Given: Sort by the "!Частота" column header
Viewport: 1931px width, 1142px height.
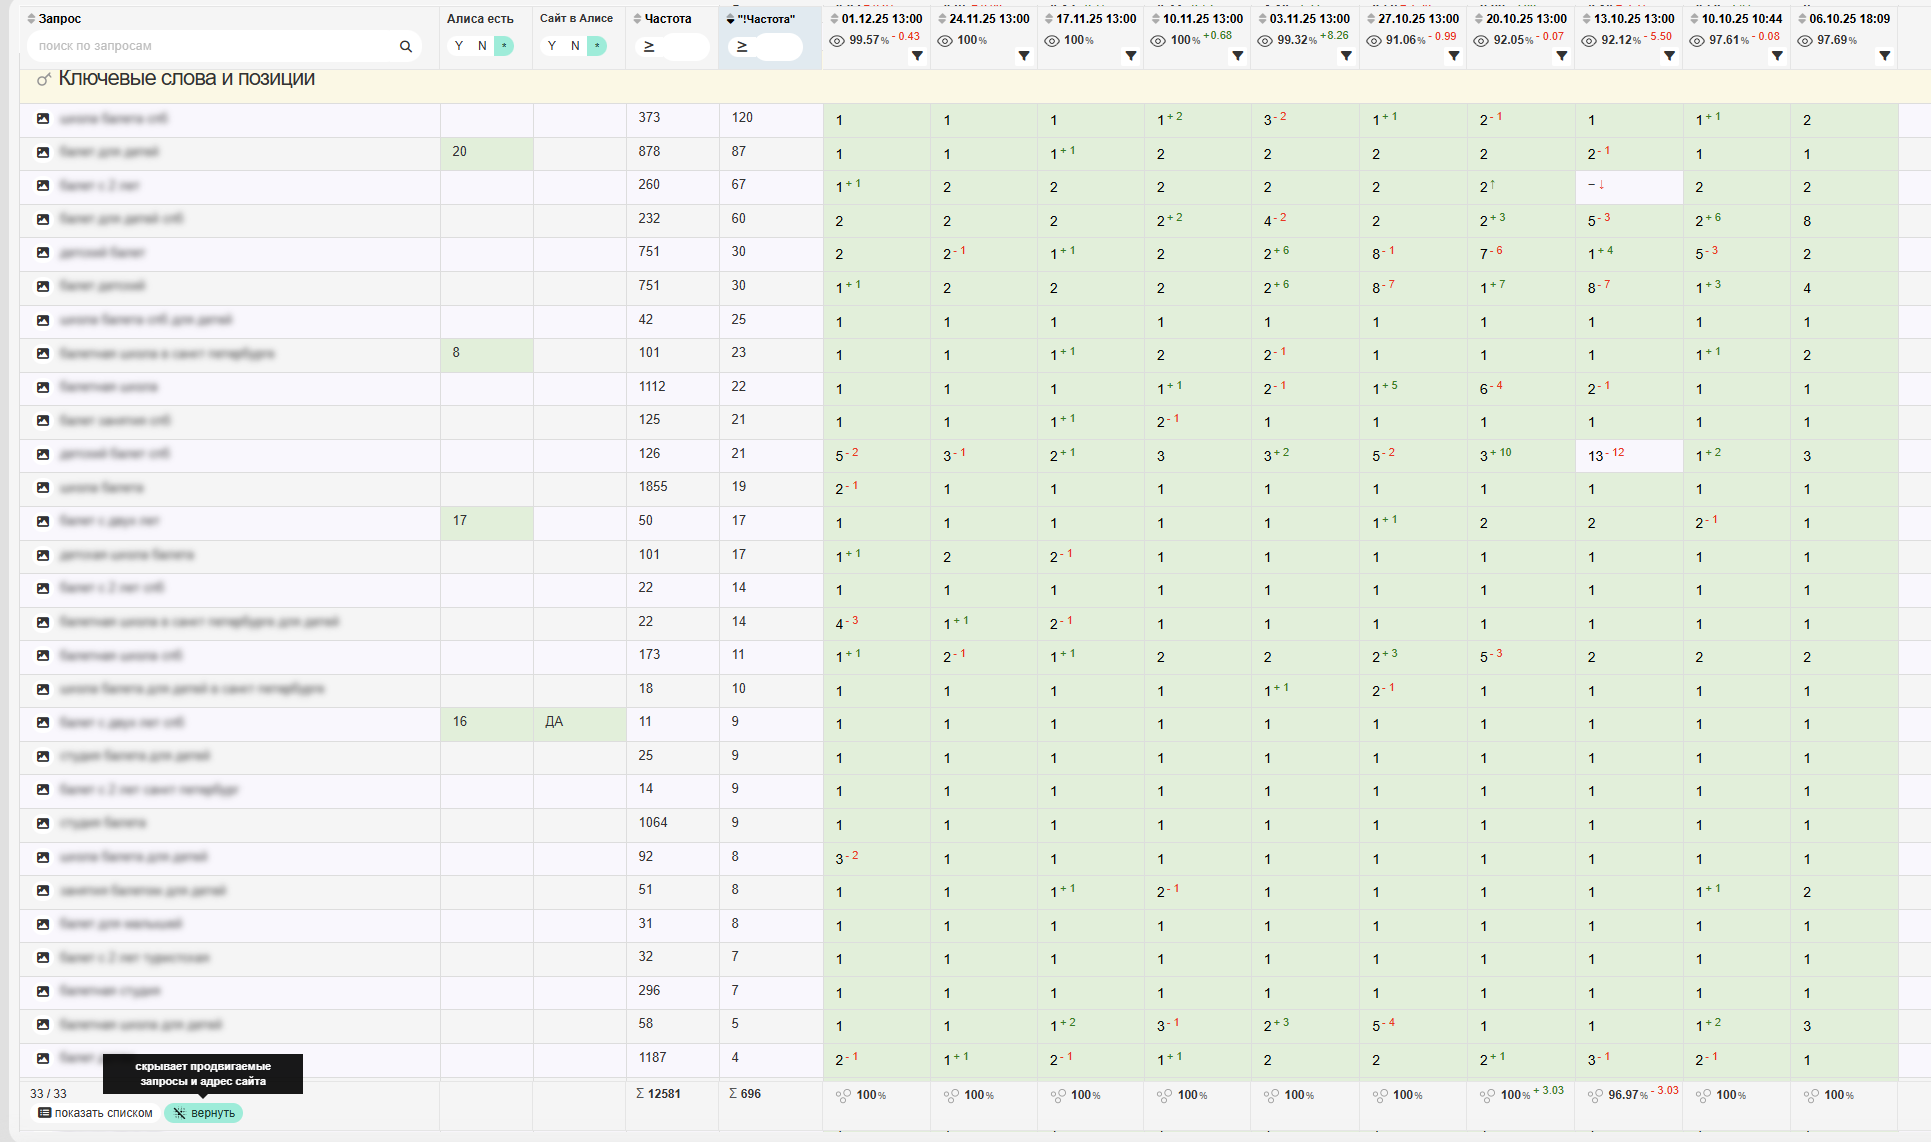Looking at the screenshot, I should point(765,19).
